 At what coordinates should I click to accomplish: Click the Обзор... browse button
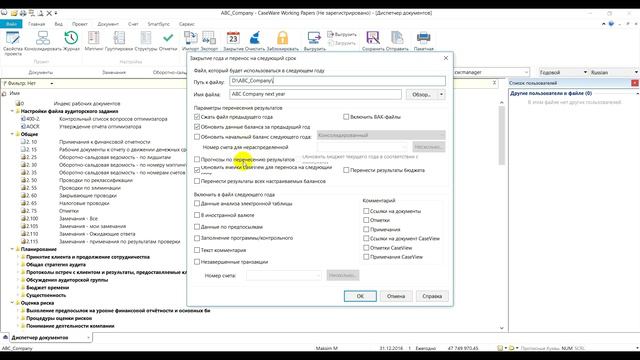(x=422, y=94)
